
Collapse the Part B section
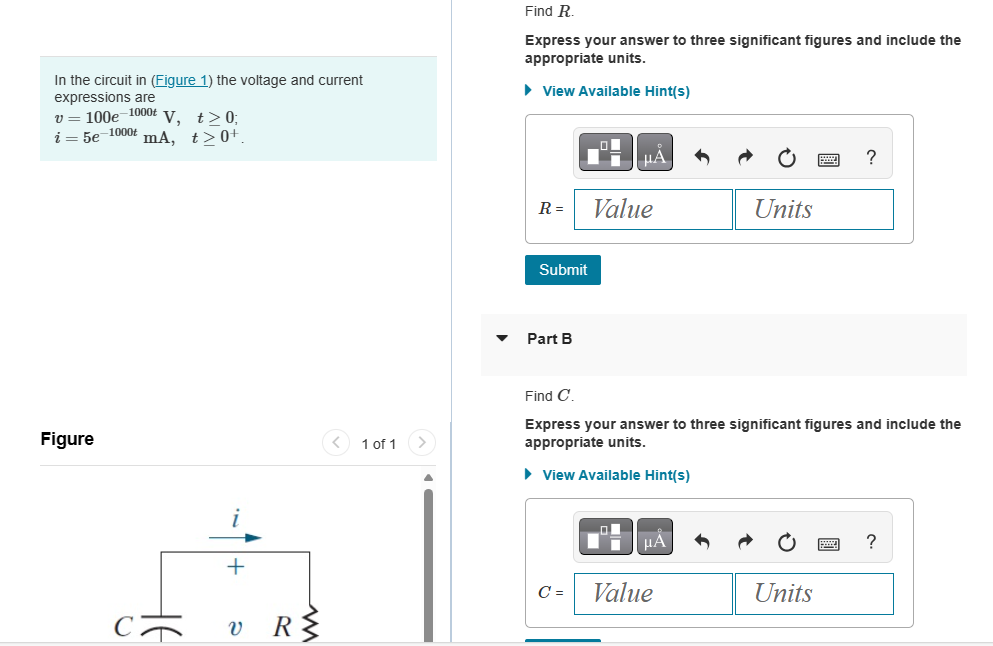pyautogui.click(x=501, y=338)
